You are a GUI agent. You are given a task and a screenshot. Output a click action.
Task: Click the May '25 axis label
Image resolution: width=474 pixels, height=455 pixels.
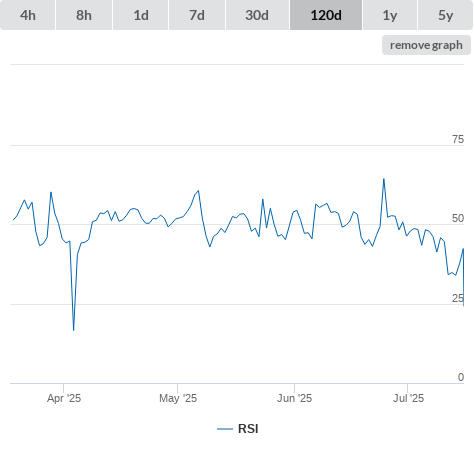coord(178,398)
